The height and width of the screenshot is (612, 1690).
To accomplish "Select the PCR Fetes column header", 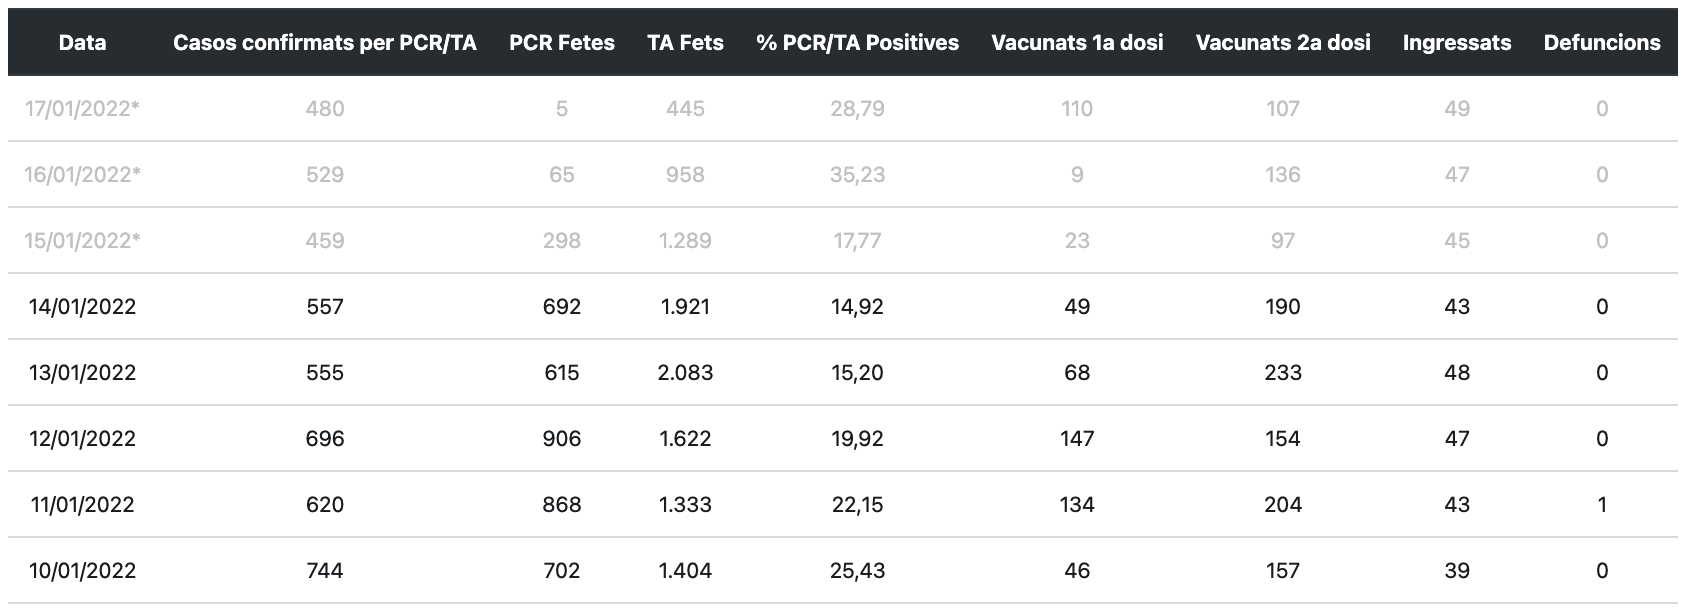I will click(562, 43).
